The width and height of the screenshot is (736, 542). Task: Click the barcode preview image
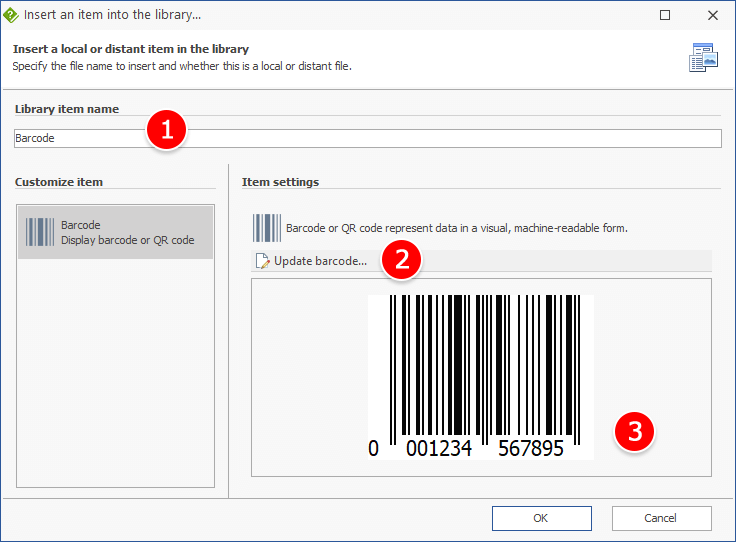481,377
